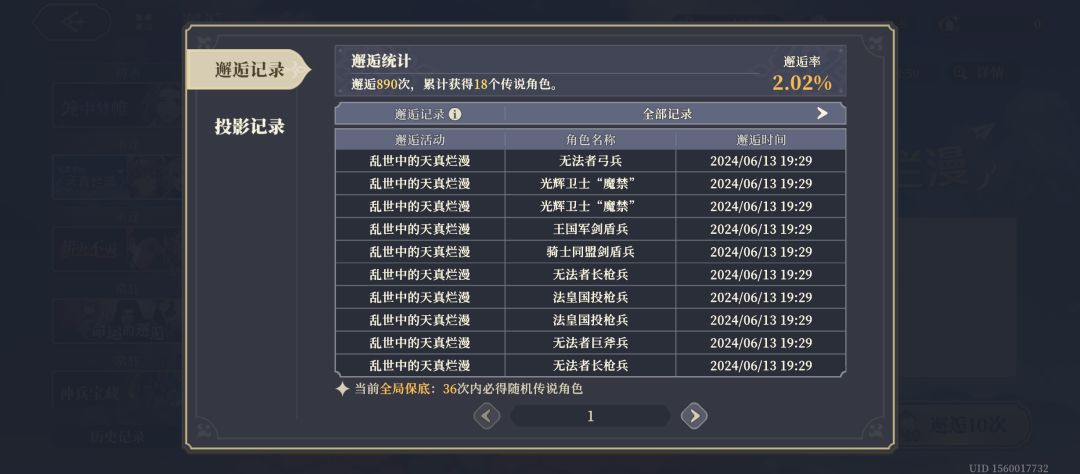
Task: Click the 角色名称 column header
Action: [590, 139]
